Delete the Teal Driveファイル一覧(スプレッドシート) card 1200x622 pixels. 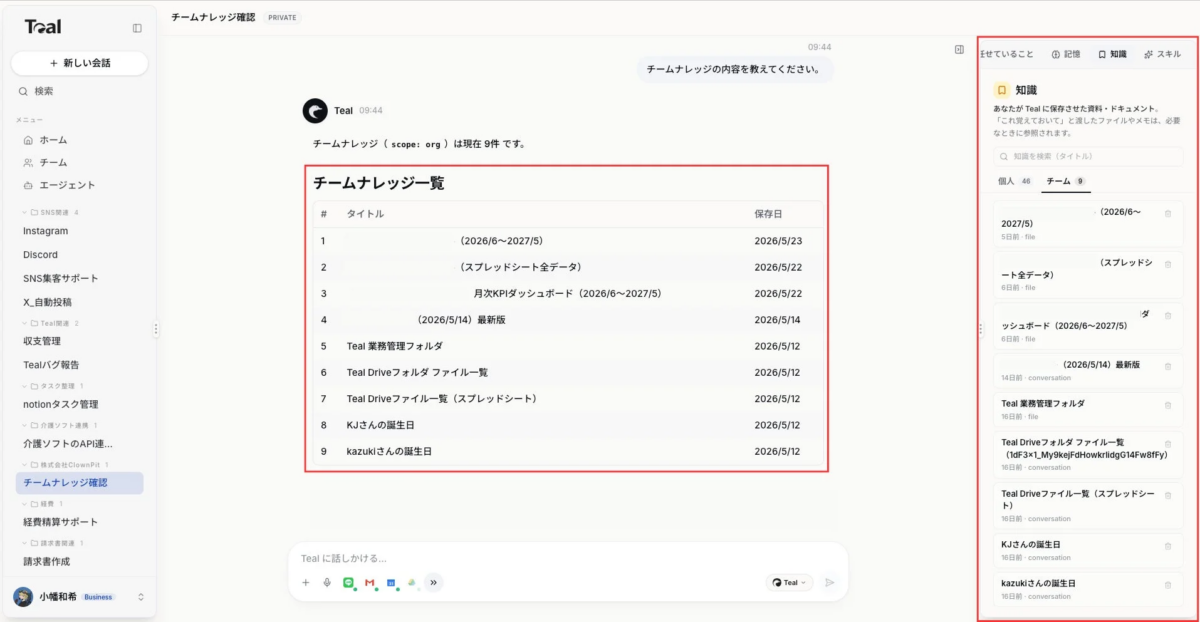tap(1168, 495)
